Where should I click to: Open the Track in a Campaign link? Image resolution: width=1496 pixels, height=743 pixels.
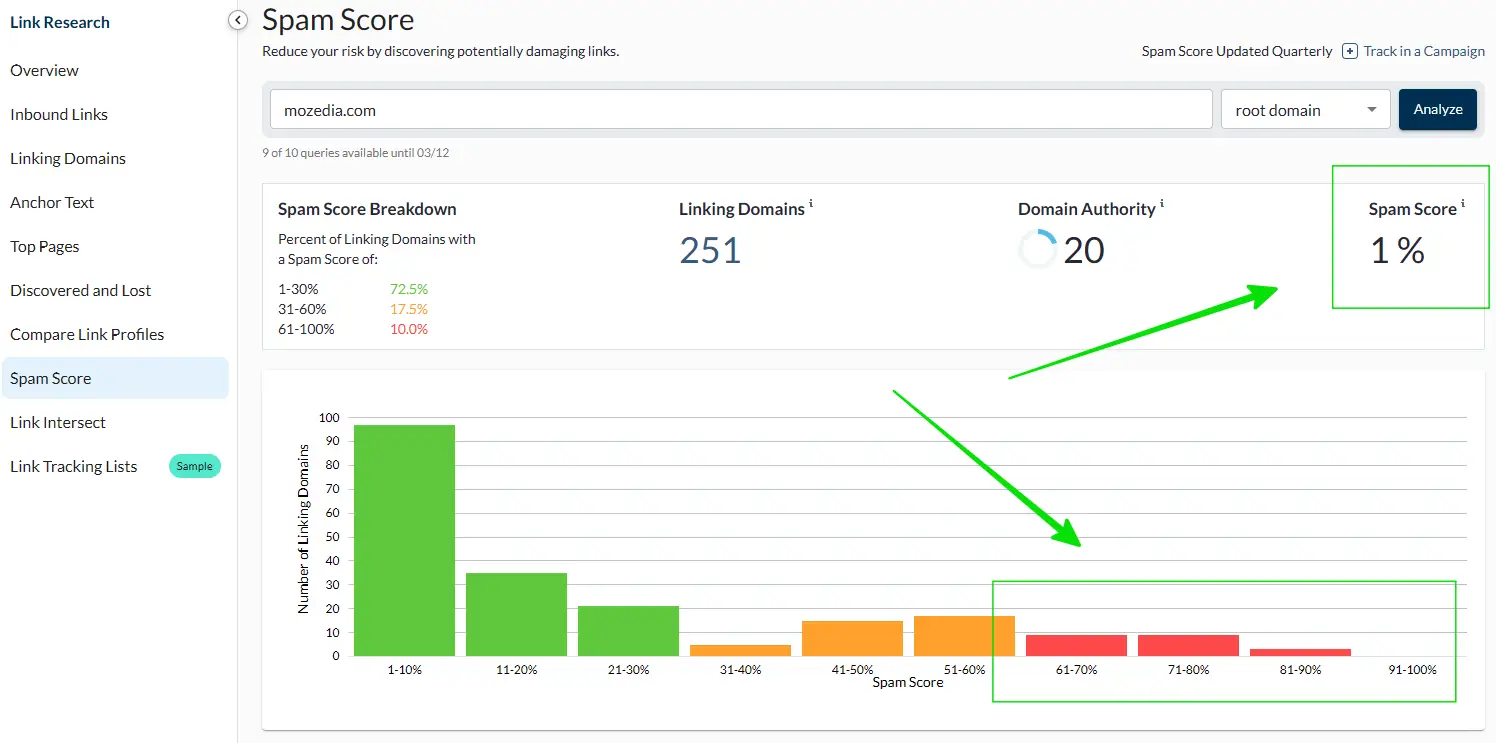1423,51
